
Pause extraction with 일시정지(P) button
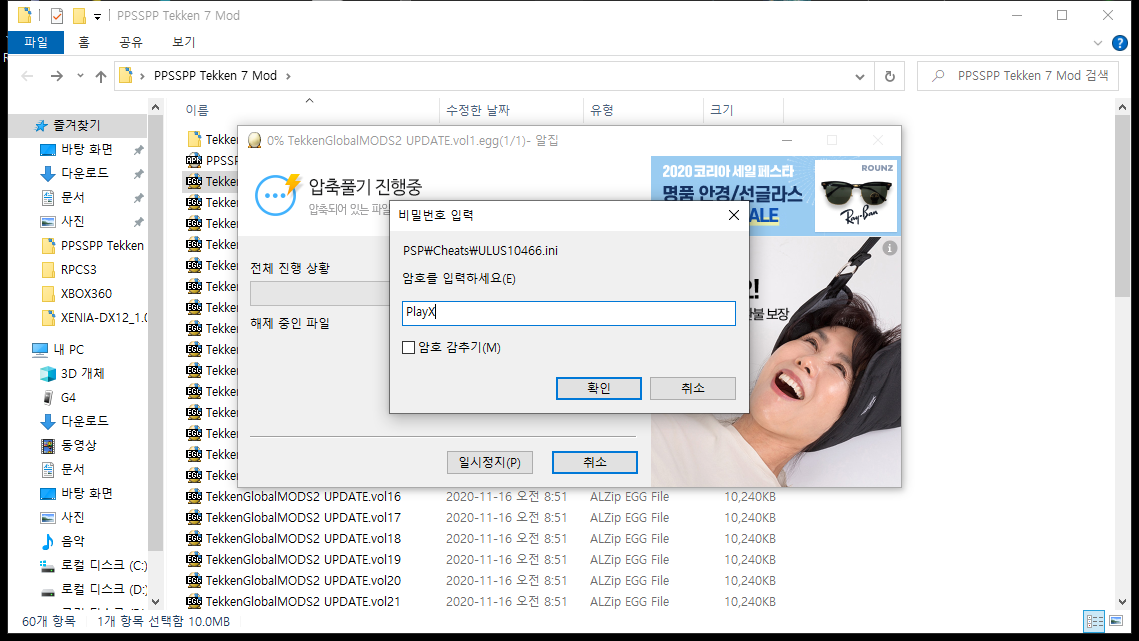[x=490, y=462]
